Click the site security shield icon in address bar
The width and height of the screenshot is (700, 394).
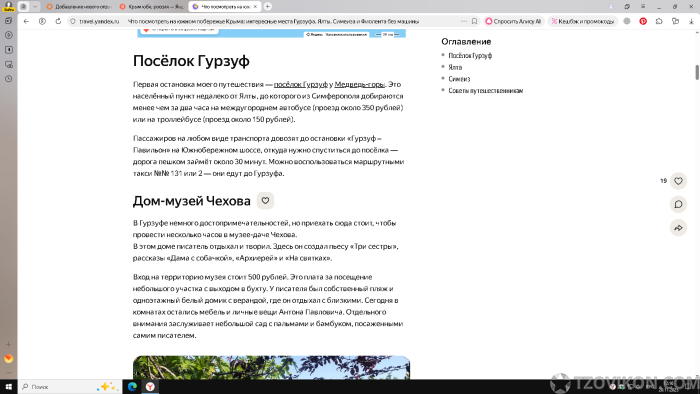[73, 21]
